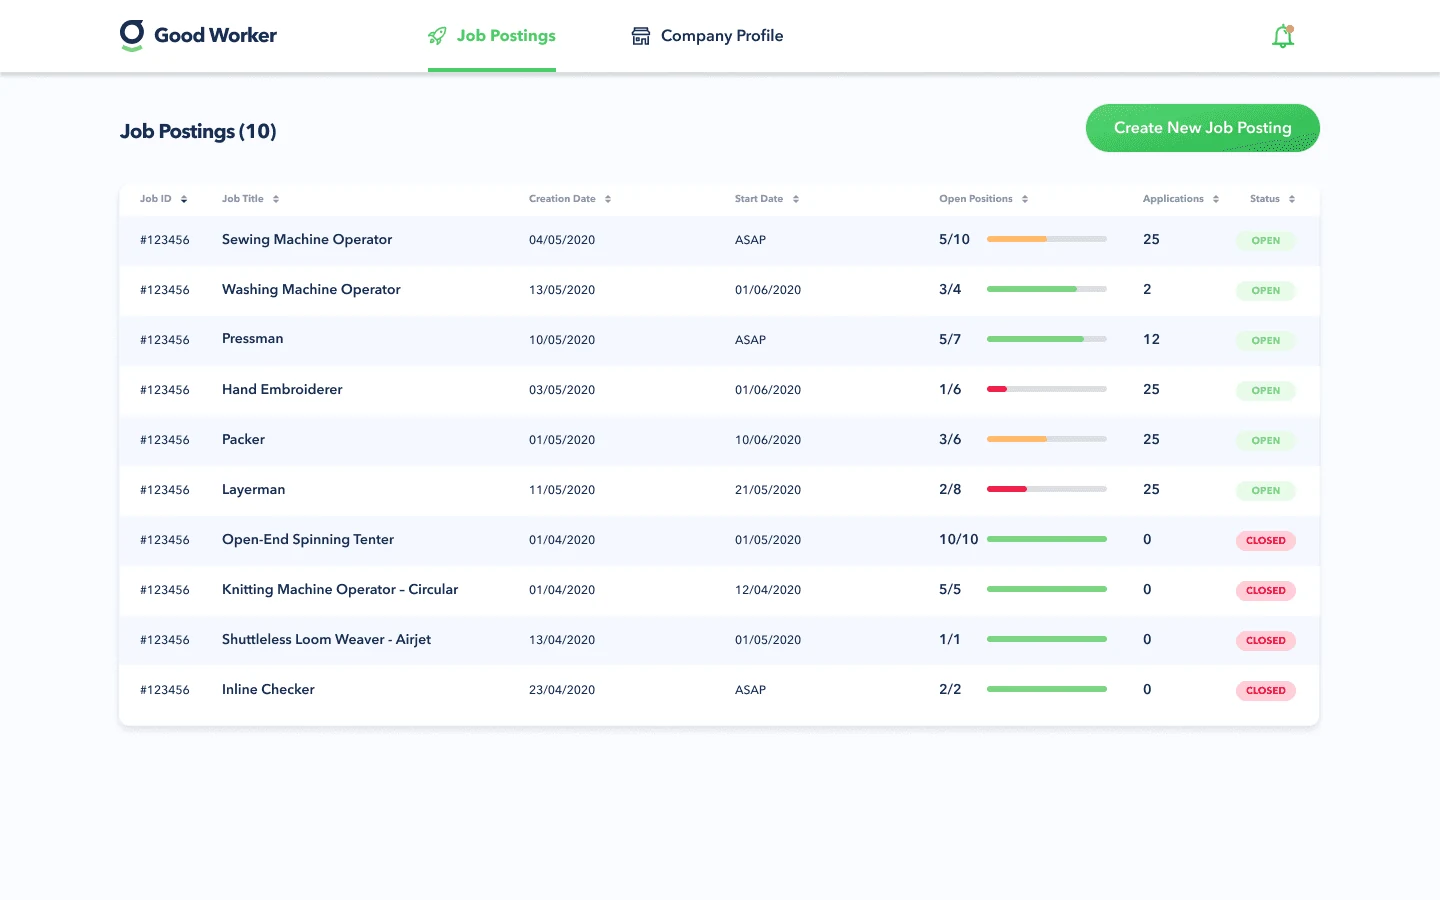This screenshot has width=1440, height=900.
Task: Sort by Applications arrows
Action: pyautogui.click(x=1216, y=199)
